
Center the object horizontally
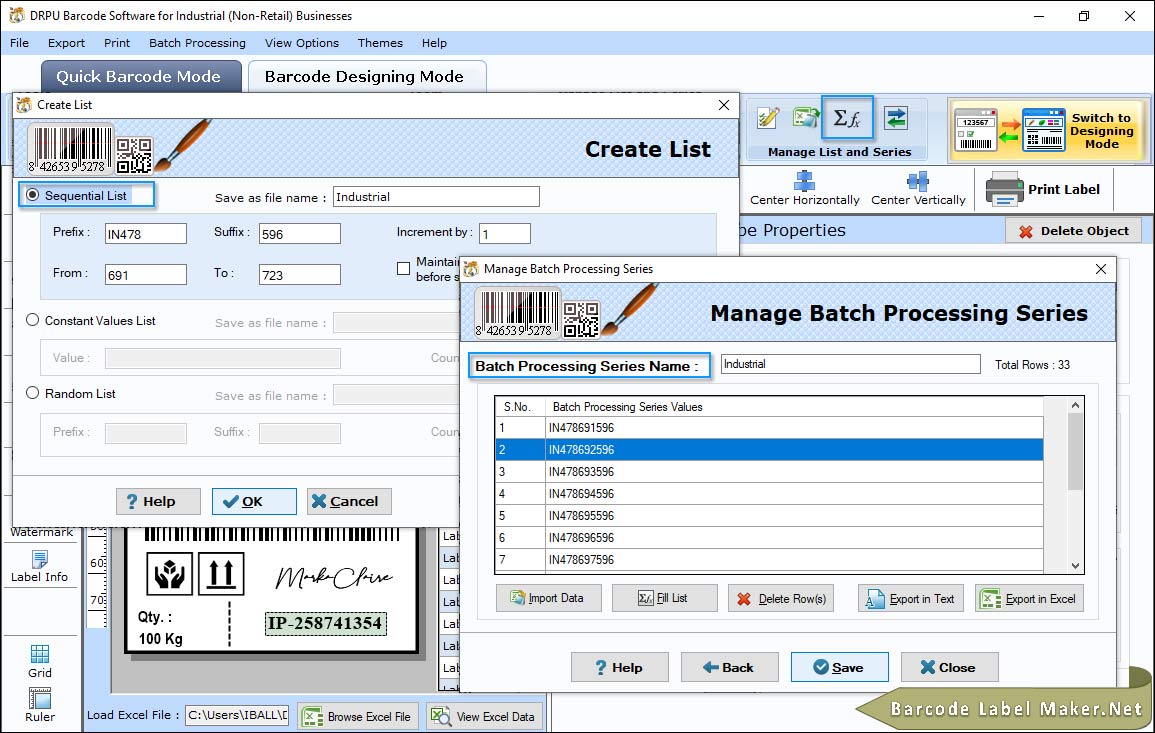[x=804, y=189]
